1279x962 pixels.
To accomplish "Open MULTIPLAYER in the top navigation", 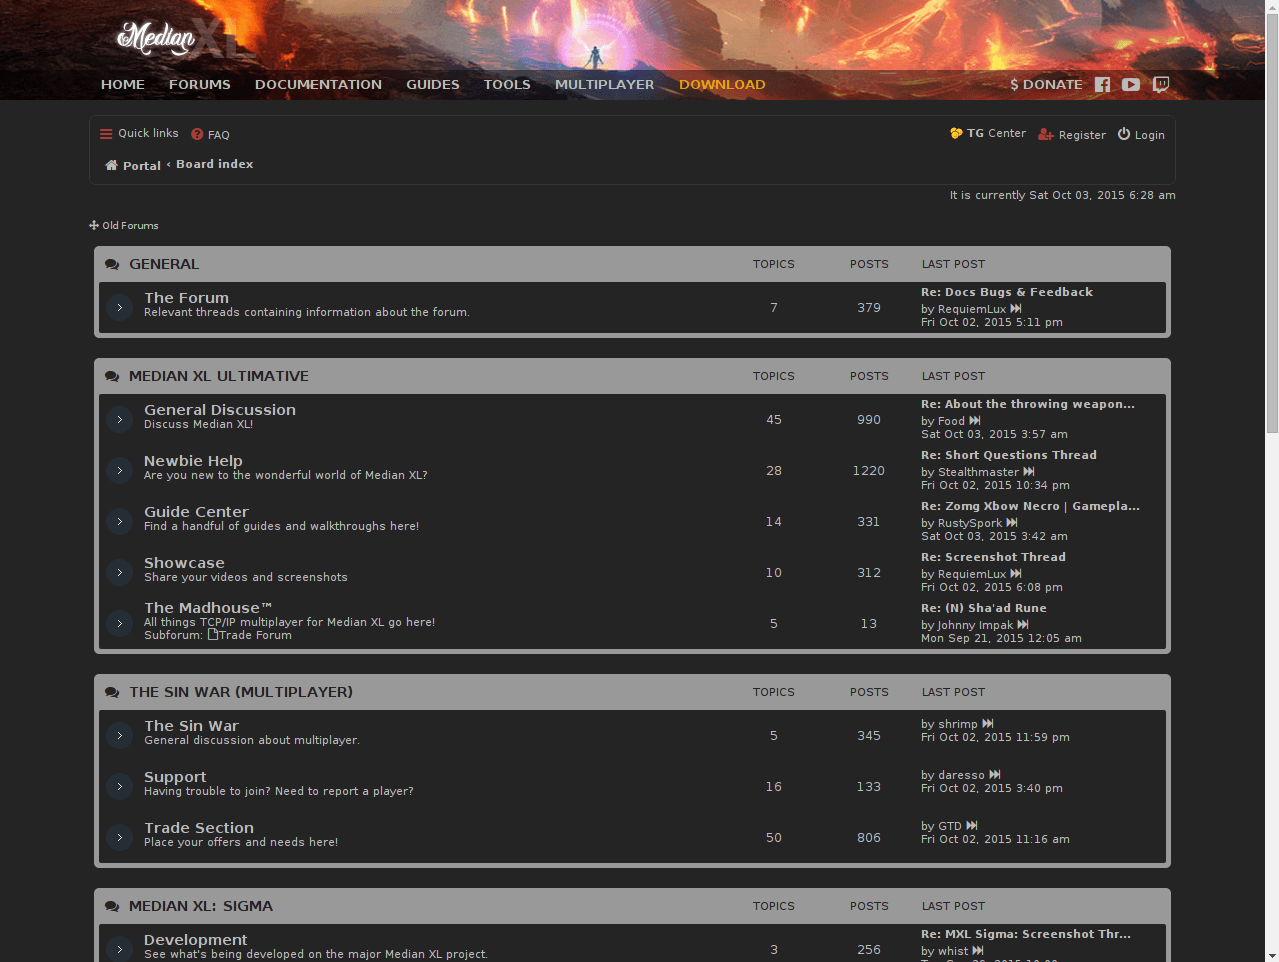I will pos(605,85).
